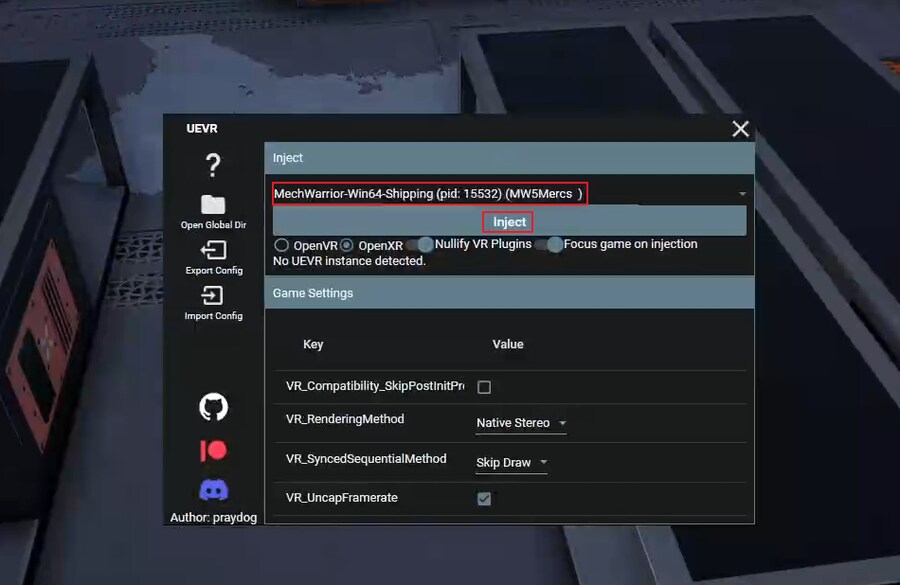Close the UEVR window with X

pyautogui.click(x=740, y=129)
